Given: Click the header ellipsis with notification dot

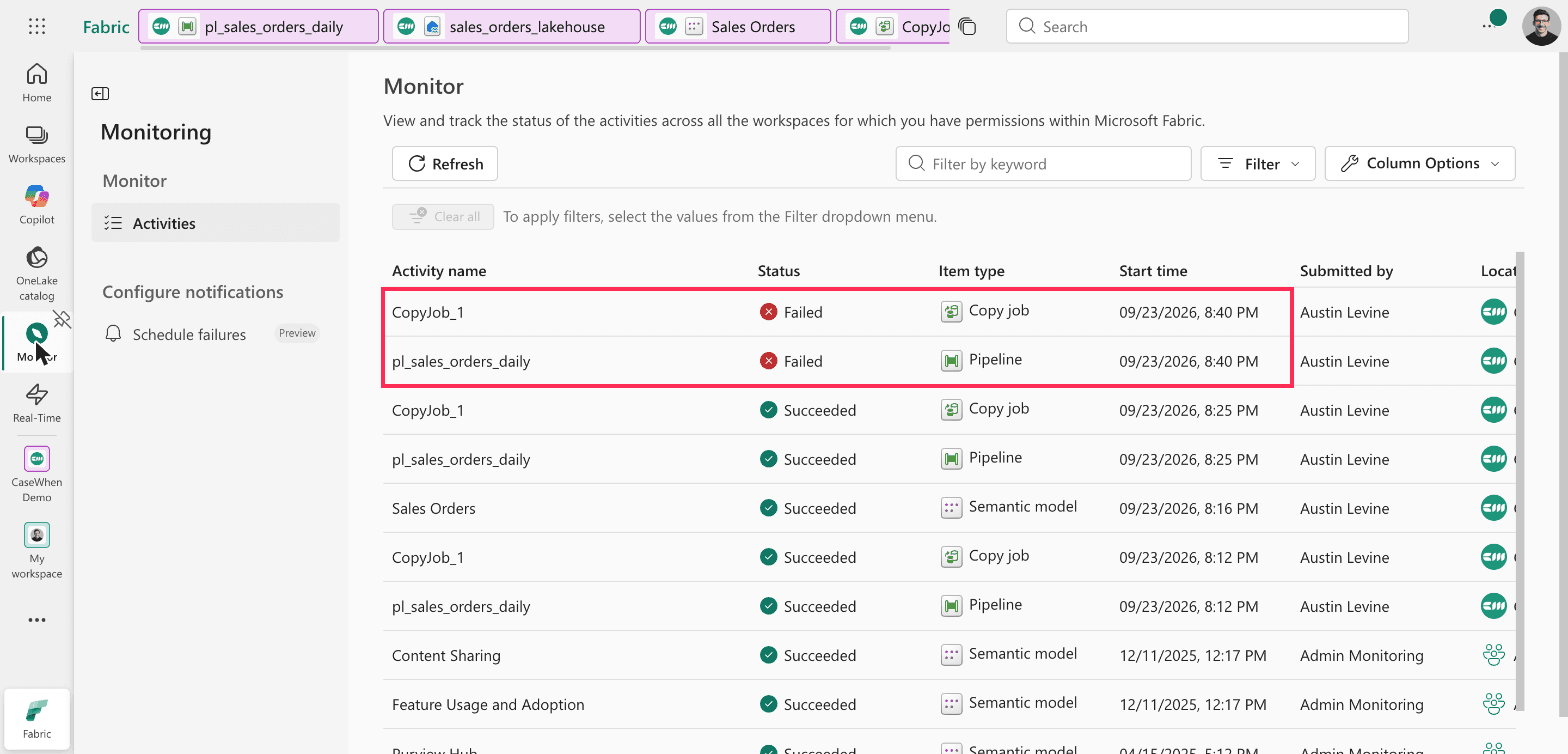Looking at the screenshot, I should tap(1494, 22).
